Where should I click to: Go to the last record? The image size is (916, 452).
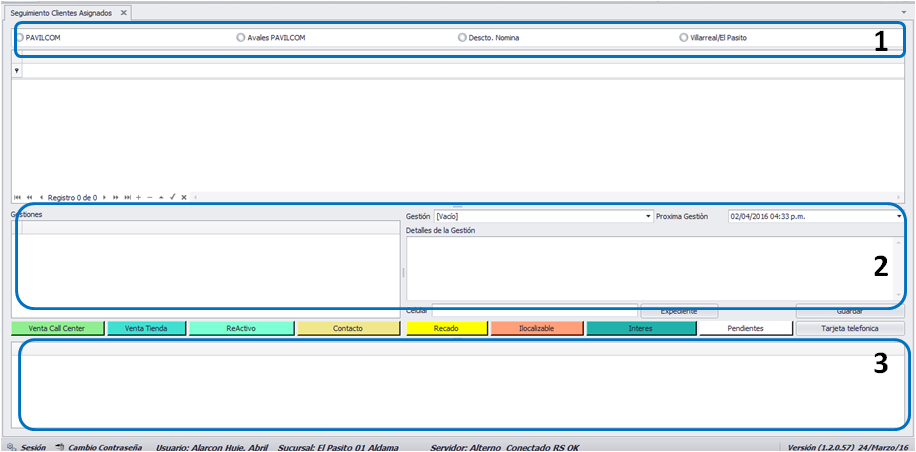click(x=128, y=197)
